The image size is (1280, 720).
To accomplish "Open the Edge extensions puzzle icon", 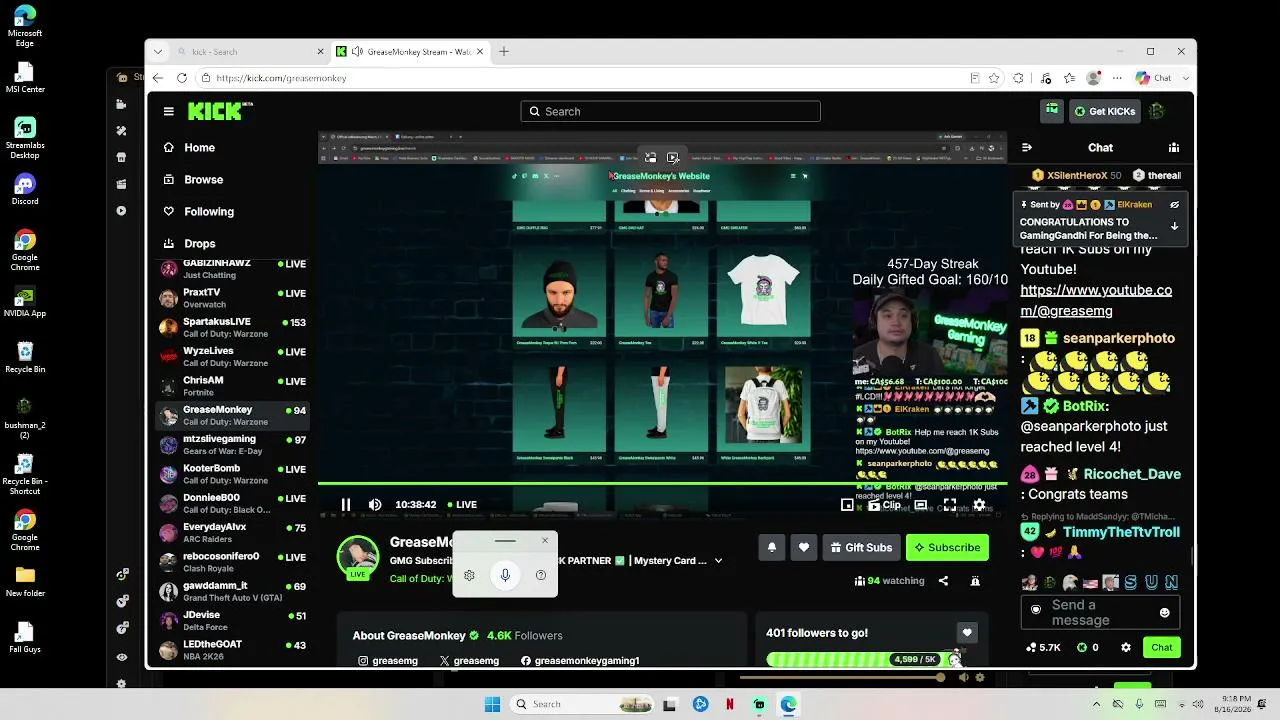I will click(x=1018, y=78).
